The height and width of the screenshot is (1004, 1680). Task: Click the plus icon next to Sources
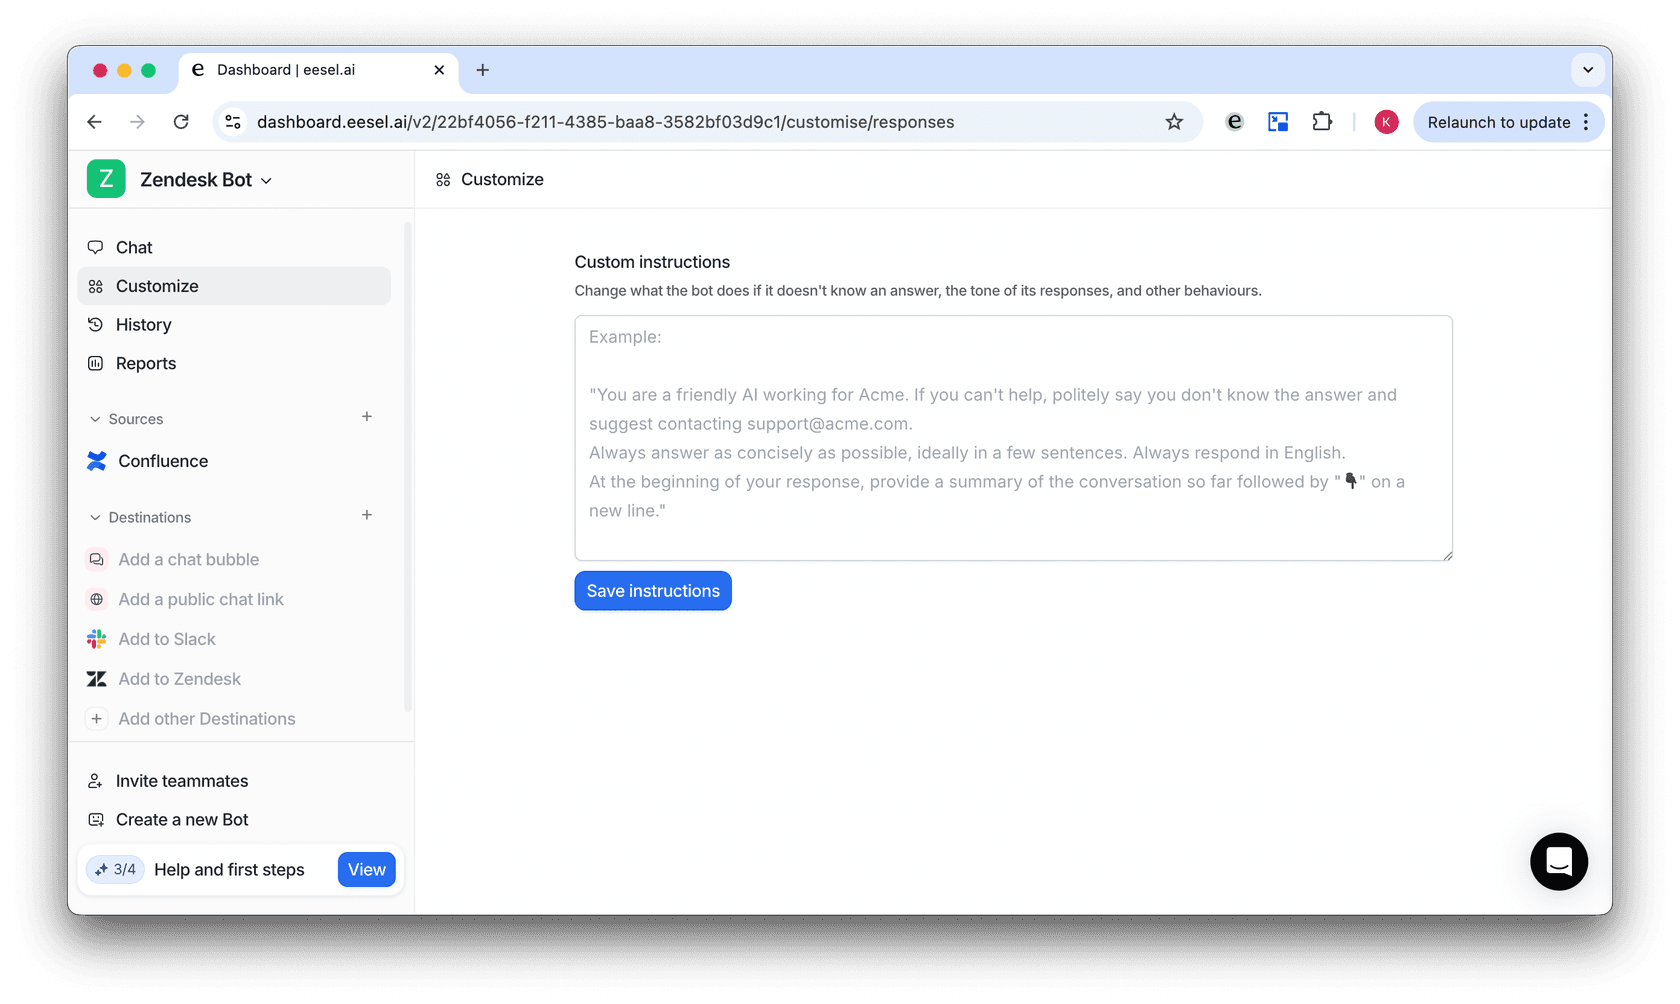(x=367, y=417)
